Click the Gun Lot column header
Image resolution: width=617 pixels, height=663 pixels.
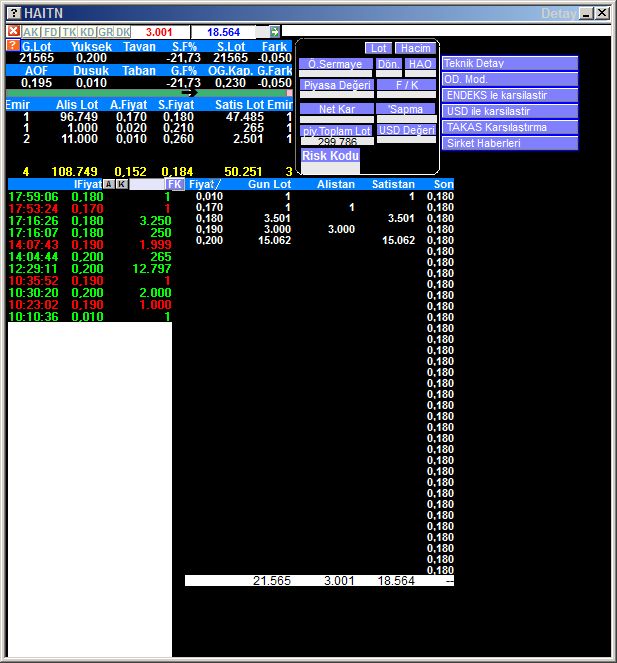pos(269,184)
